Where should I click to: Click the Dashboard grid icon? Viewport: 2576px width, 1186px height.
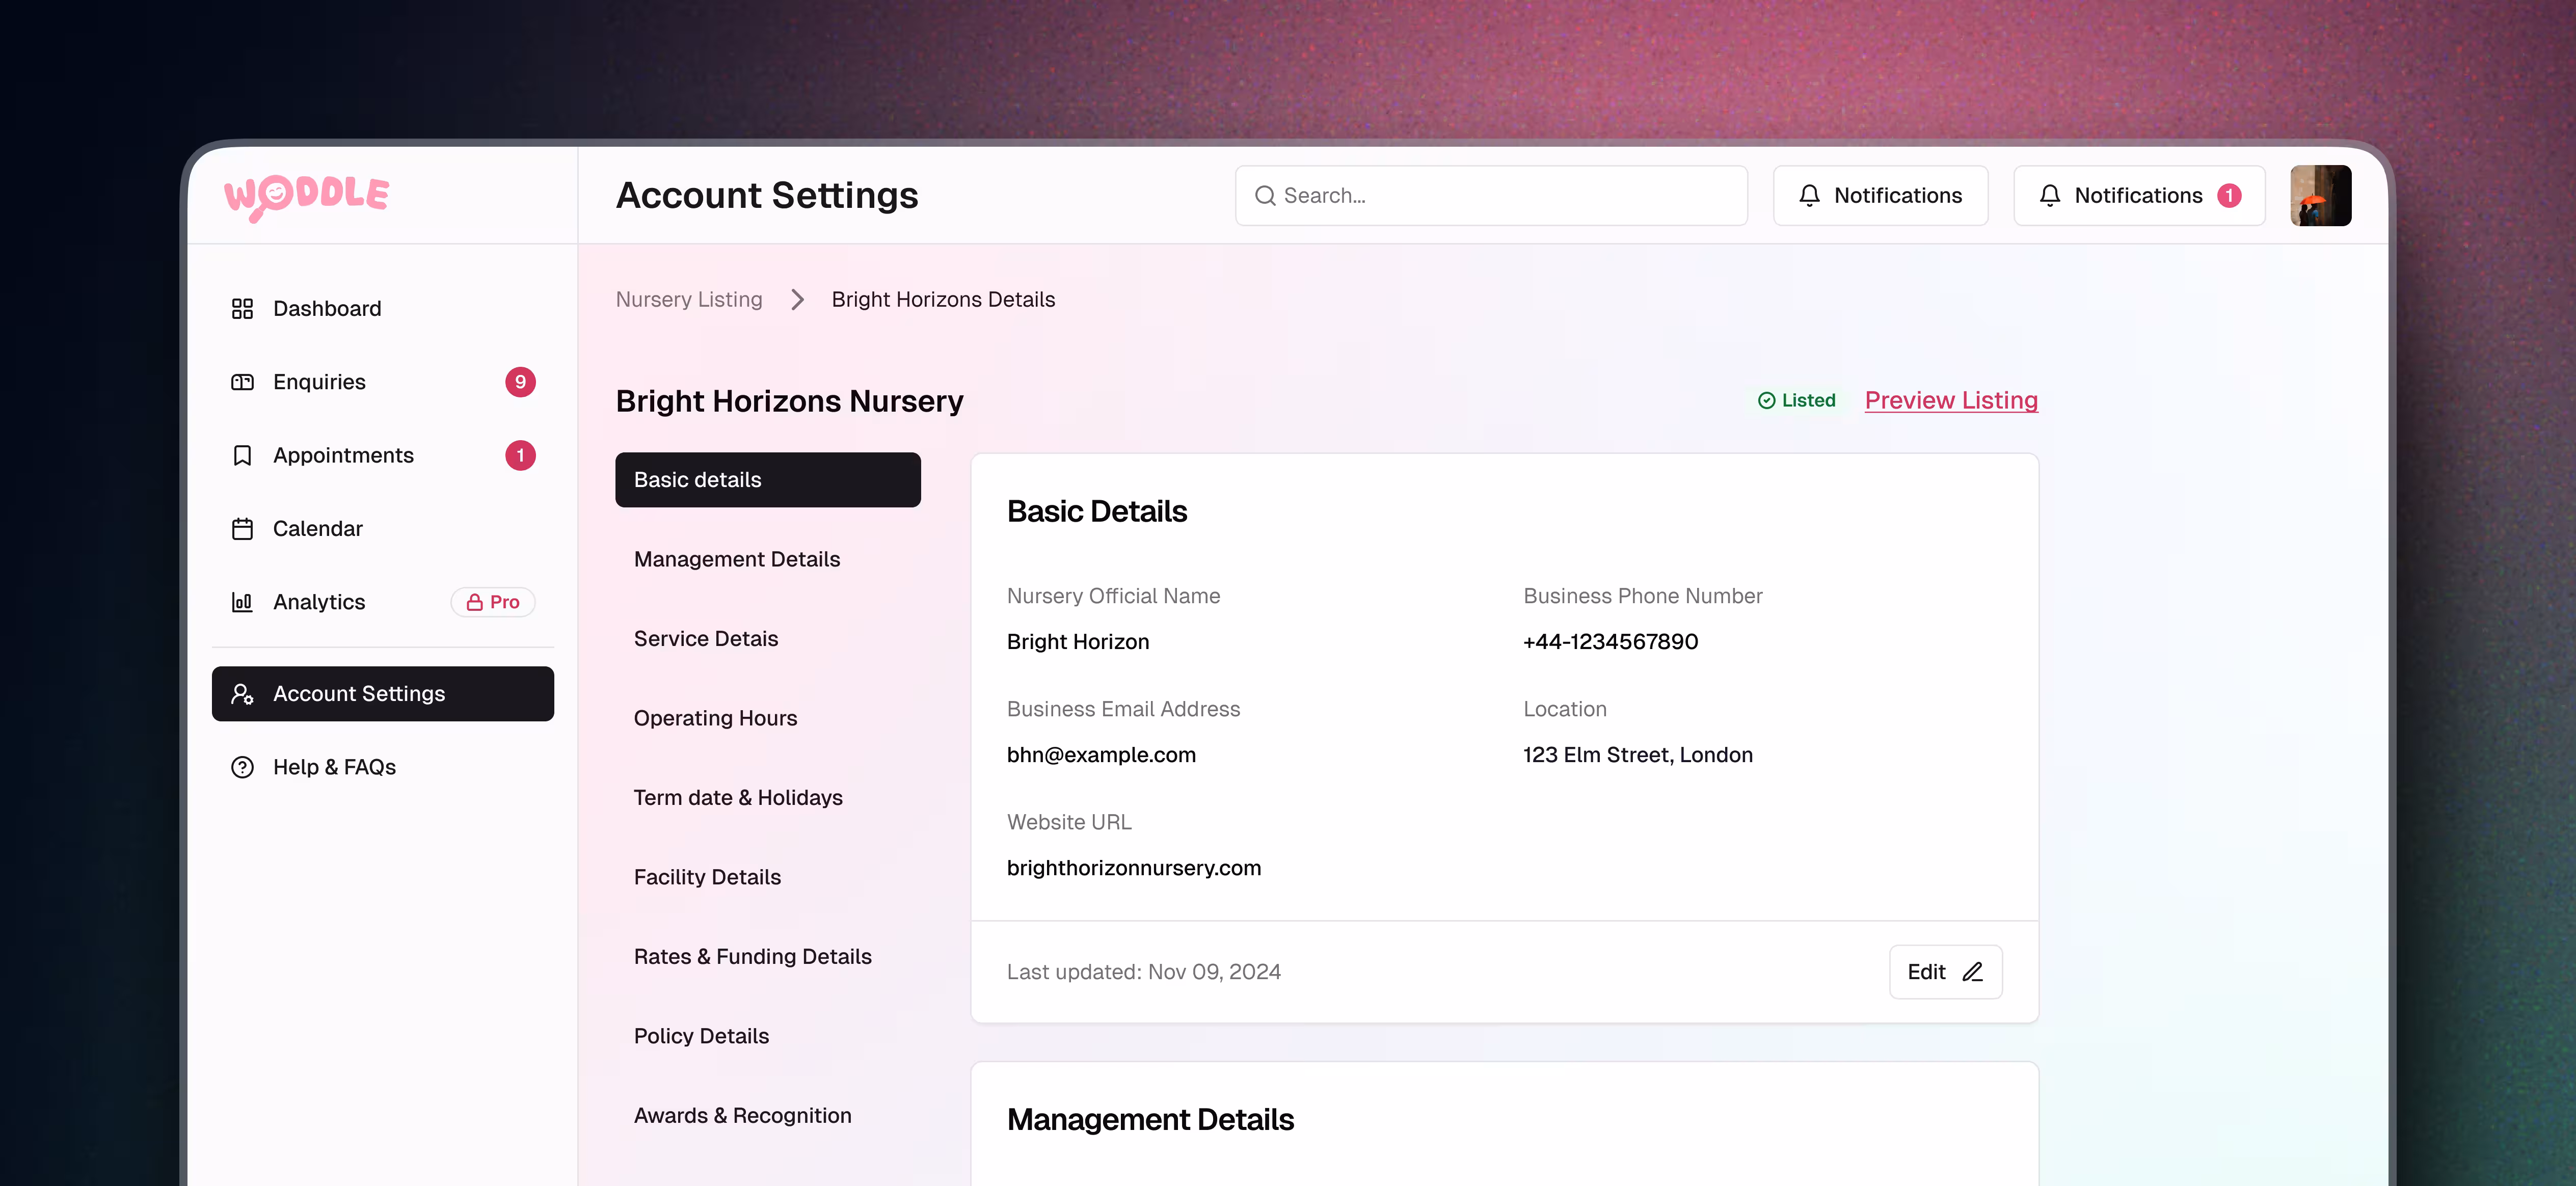(x=242, y=309)
